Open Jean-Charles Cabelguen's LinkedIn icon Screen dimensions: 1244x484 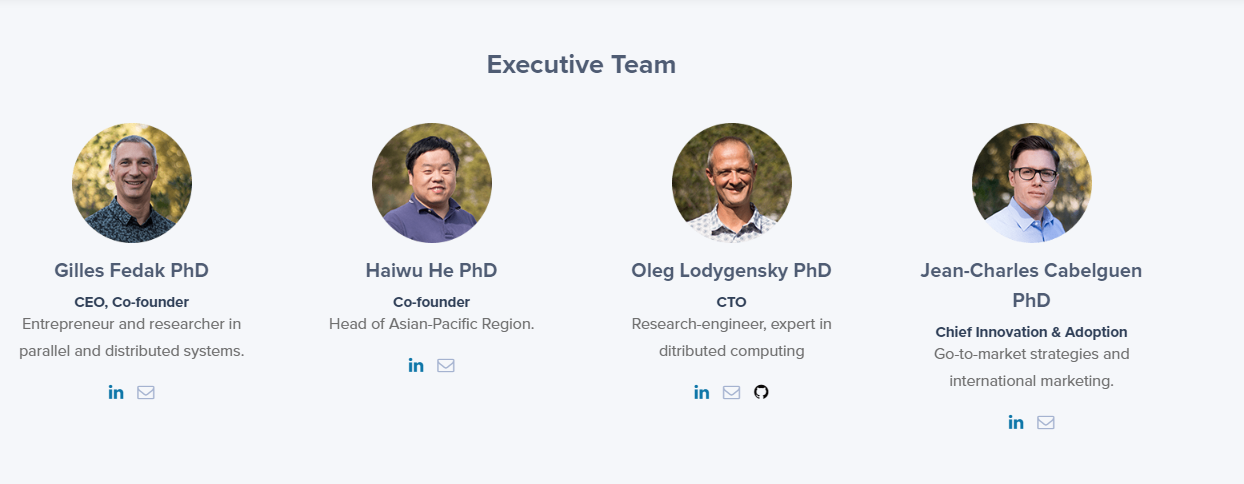(x=1016, y=422)
